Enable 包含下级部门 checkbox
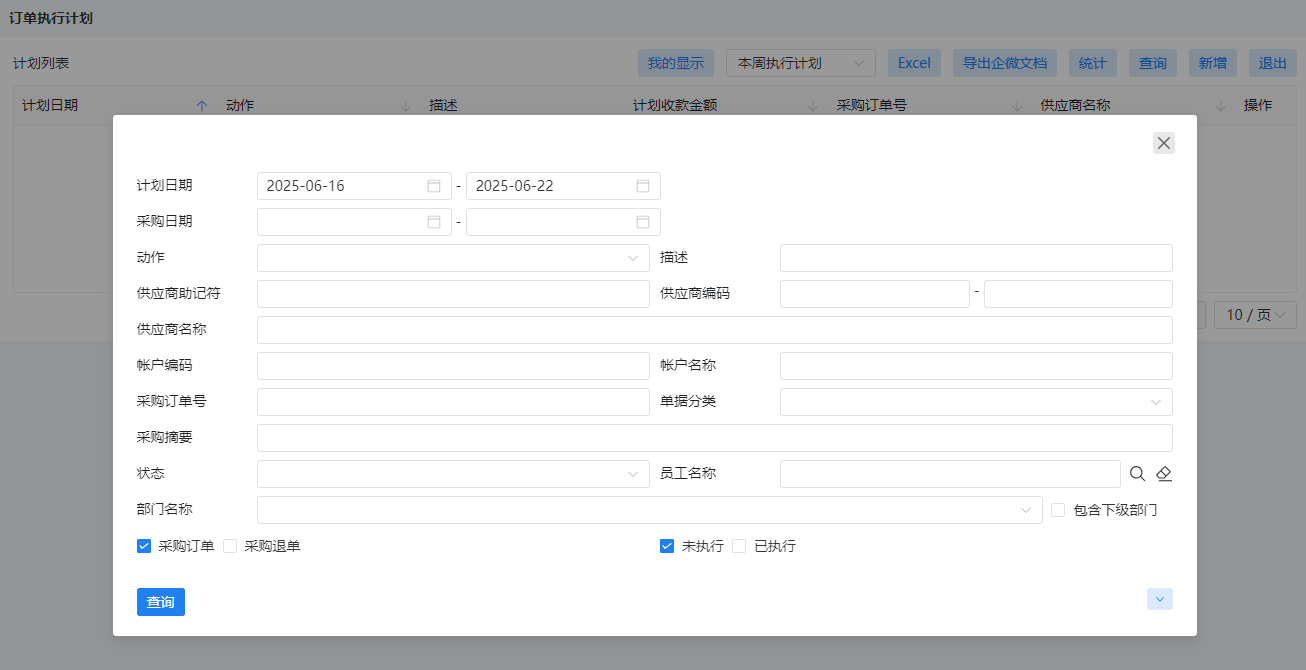 point(1058,510)
